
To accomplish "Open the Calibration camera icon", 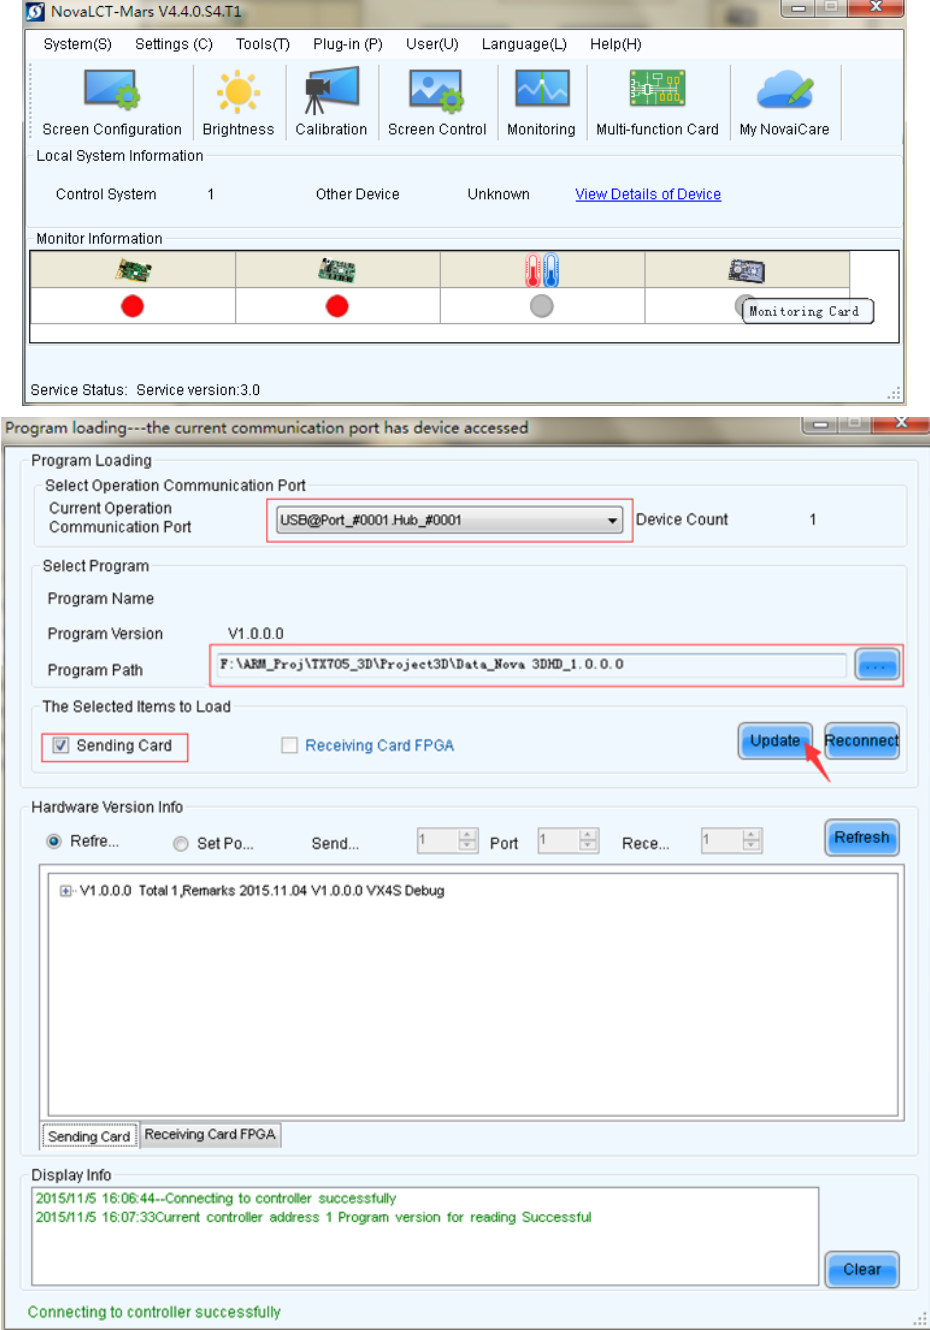I will [x=331, y=92].
